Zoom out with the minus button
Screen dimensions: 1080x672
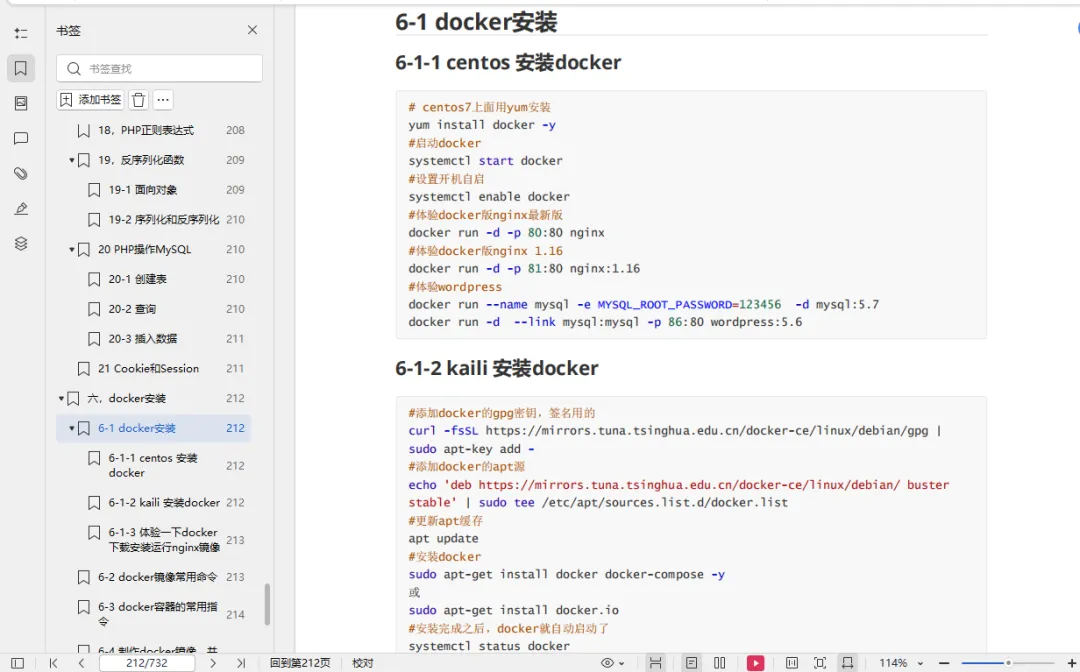[944, 663]
